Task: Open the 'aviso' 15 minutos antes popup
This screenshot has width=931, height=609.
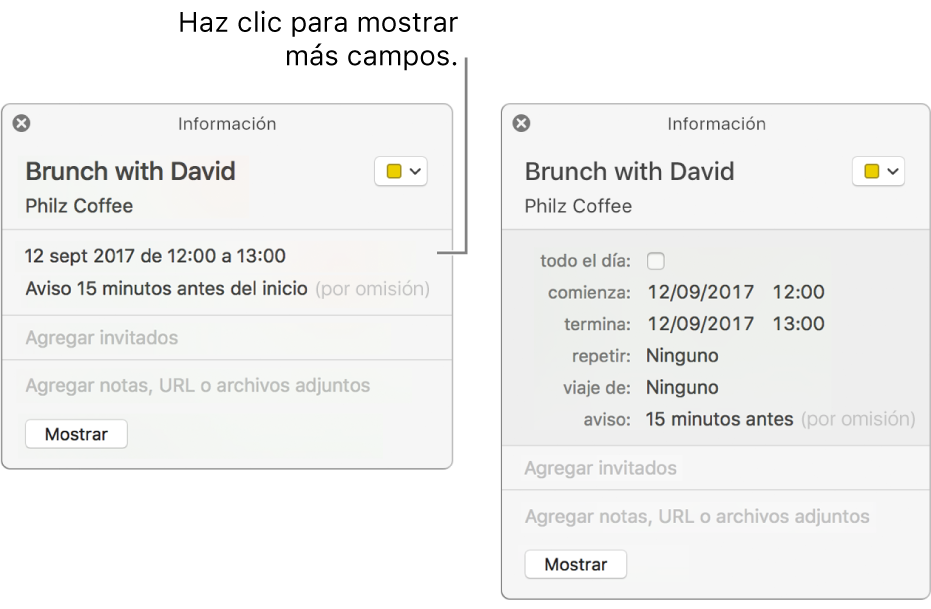Action: pos(719,419)
